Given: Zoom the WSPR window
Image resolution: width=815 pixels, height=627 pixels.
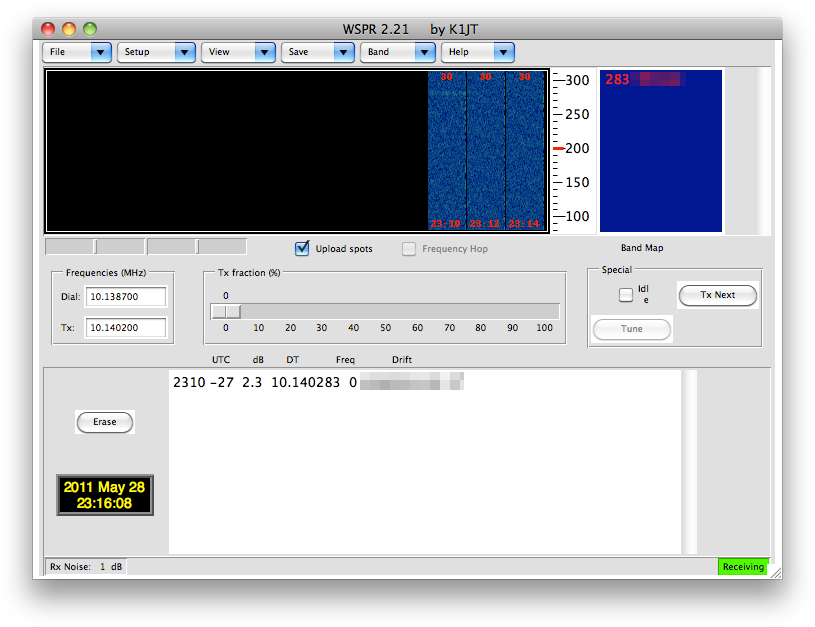Looking at the screenshot, I should (90, 29).
